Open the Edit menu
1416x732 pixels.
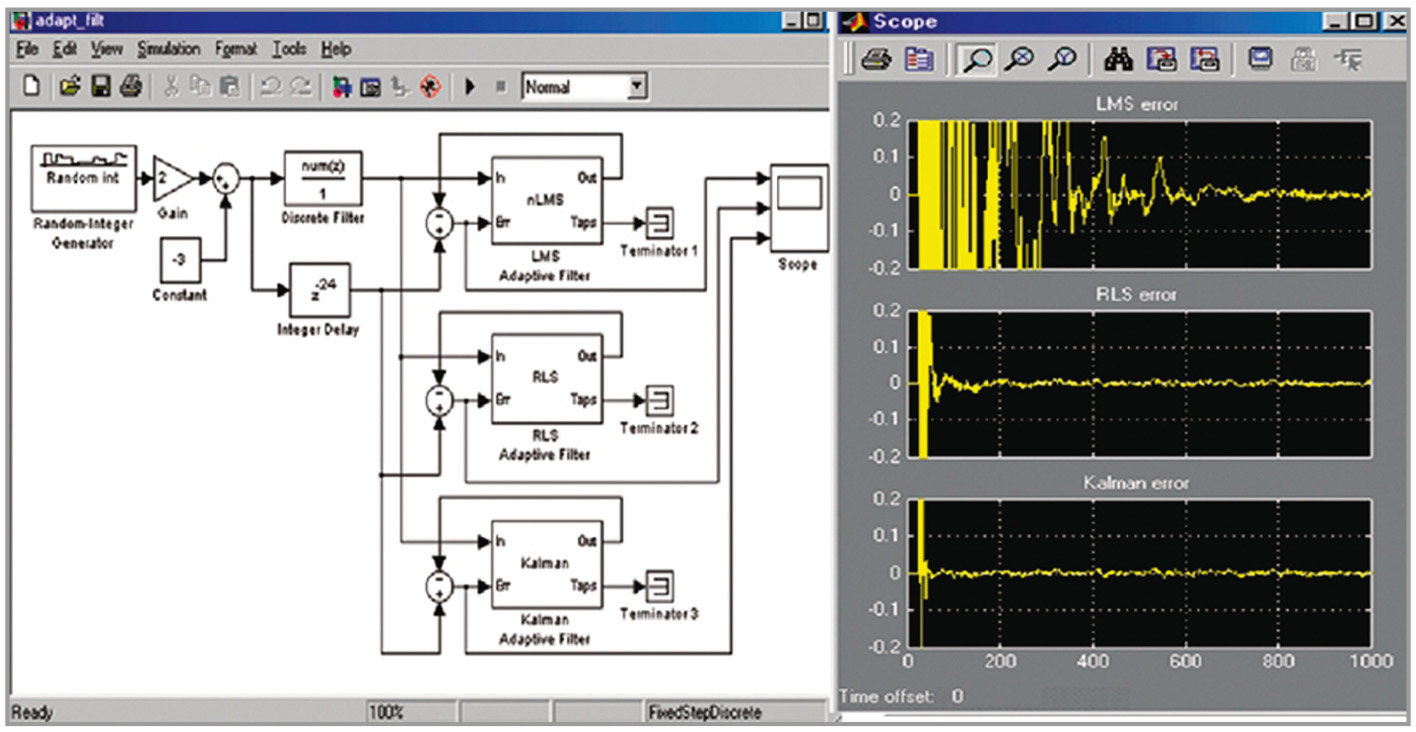click(65, 48)
